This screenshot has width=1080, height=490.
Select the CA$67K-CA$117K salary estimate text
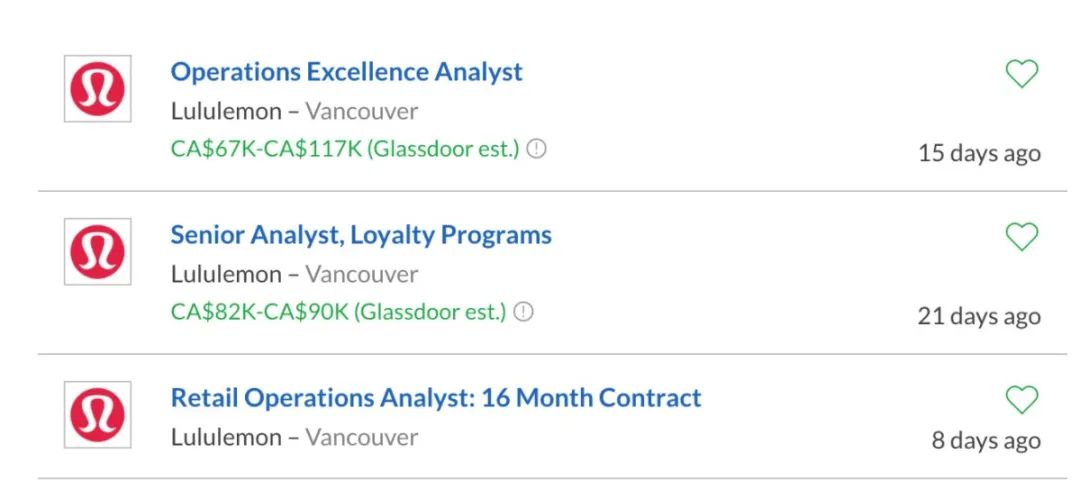345,149
